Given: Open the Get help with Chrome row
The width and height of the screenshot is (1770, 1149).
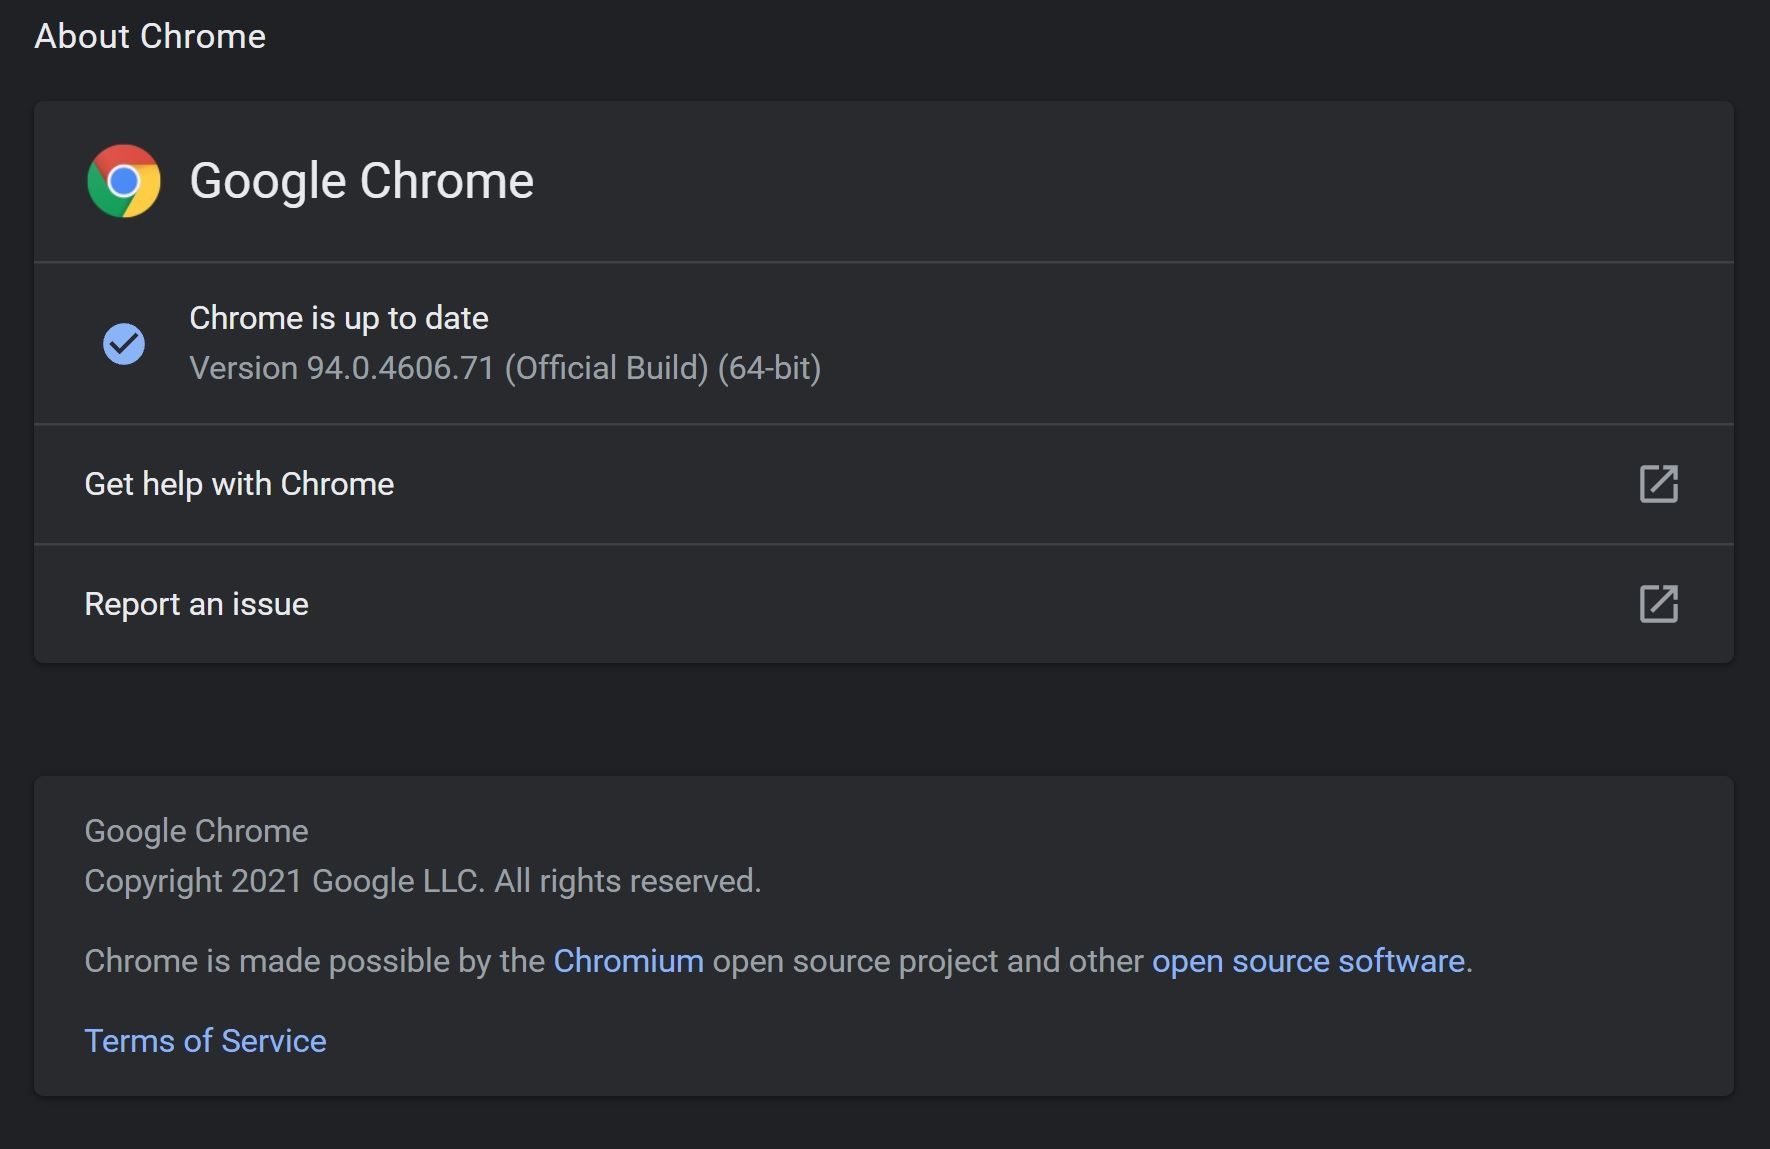Looking at the screenshot, I should [239, 484].
